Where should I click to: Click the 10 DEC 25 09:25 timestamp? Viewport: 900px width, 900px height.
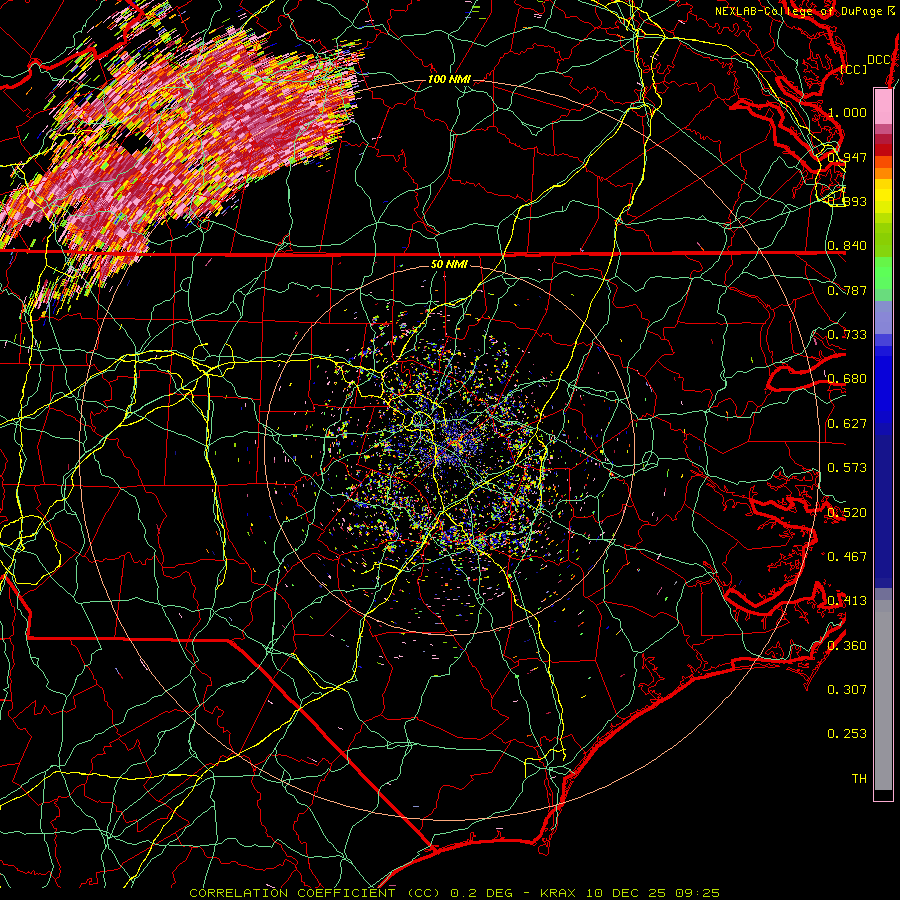coord(651,893)
